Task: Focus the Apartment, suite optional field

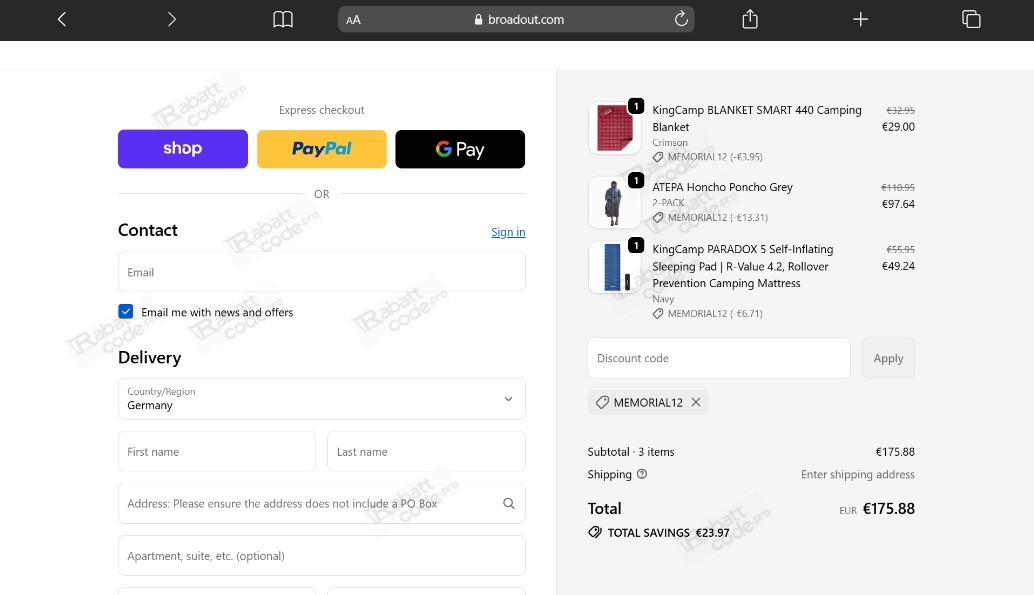Action: (322, 555)
